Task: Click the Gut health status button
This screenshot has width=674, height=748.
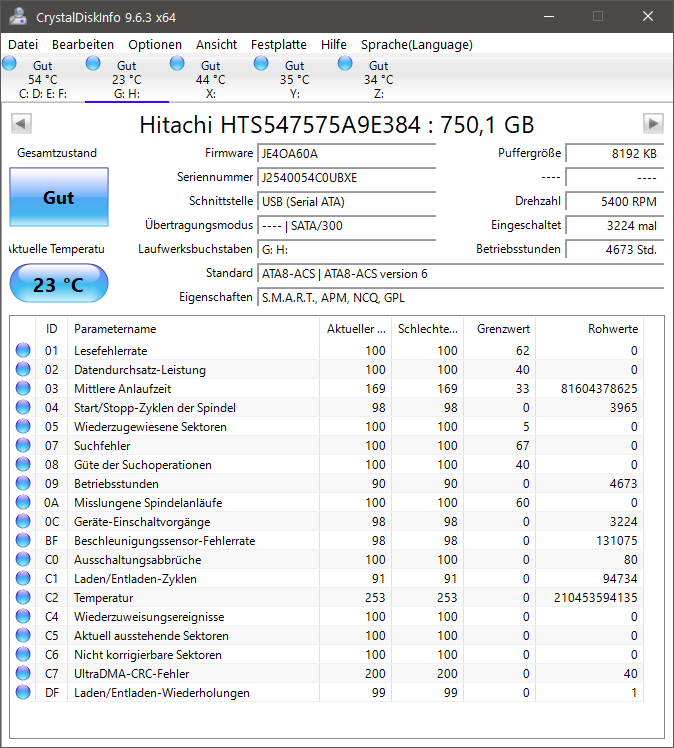Action: [59, 197]
